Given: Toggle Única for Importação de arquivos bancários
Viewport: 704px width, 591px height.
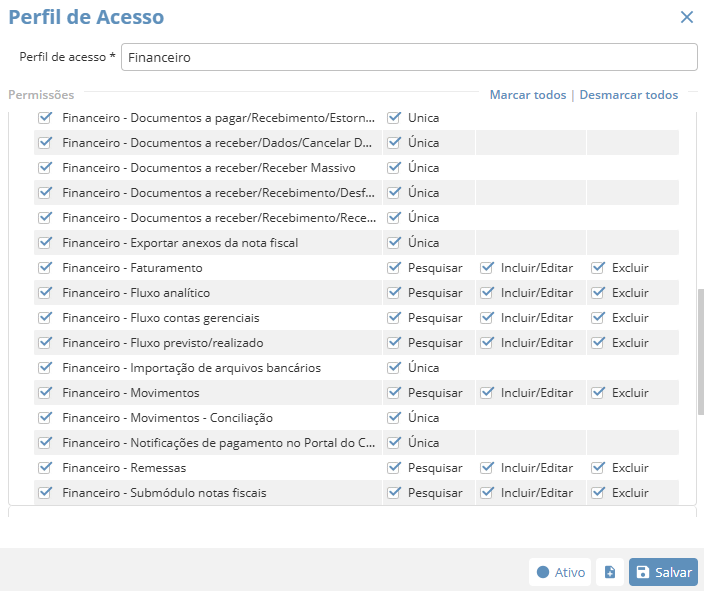Looking at the screenshot, I should [394, 368].
